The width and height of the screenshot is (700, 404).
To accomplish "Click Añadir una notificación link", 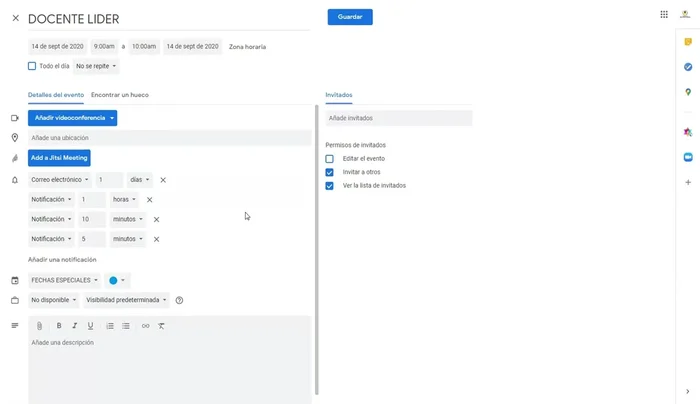I will click(62, 259).
